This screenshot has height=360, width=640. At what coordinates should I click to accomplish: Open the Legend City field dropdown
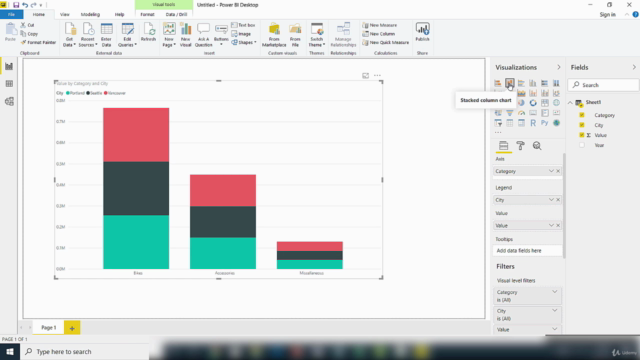tap(551, 200)
